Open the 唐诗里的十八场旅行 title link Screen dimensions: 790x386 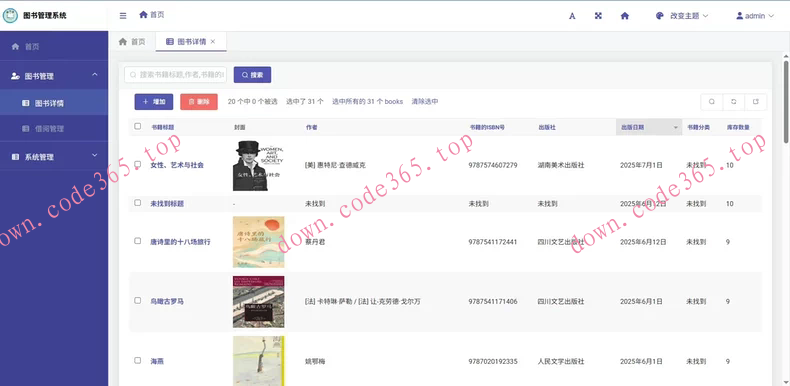[x=180, y=242]
